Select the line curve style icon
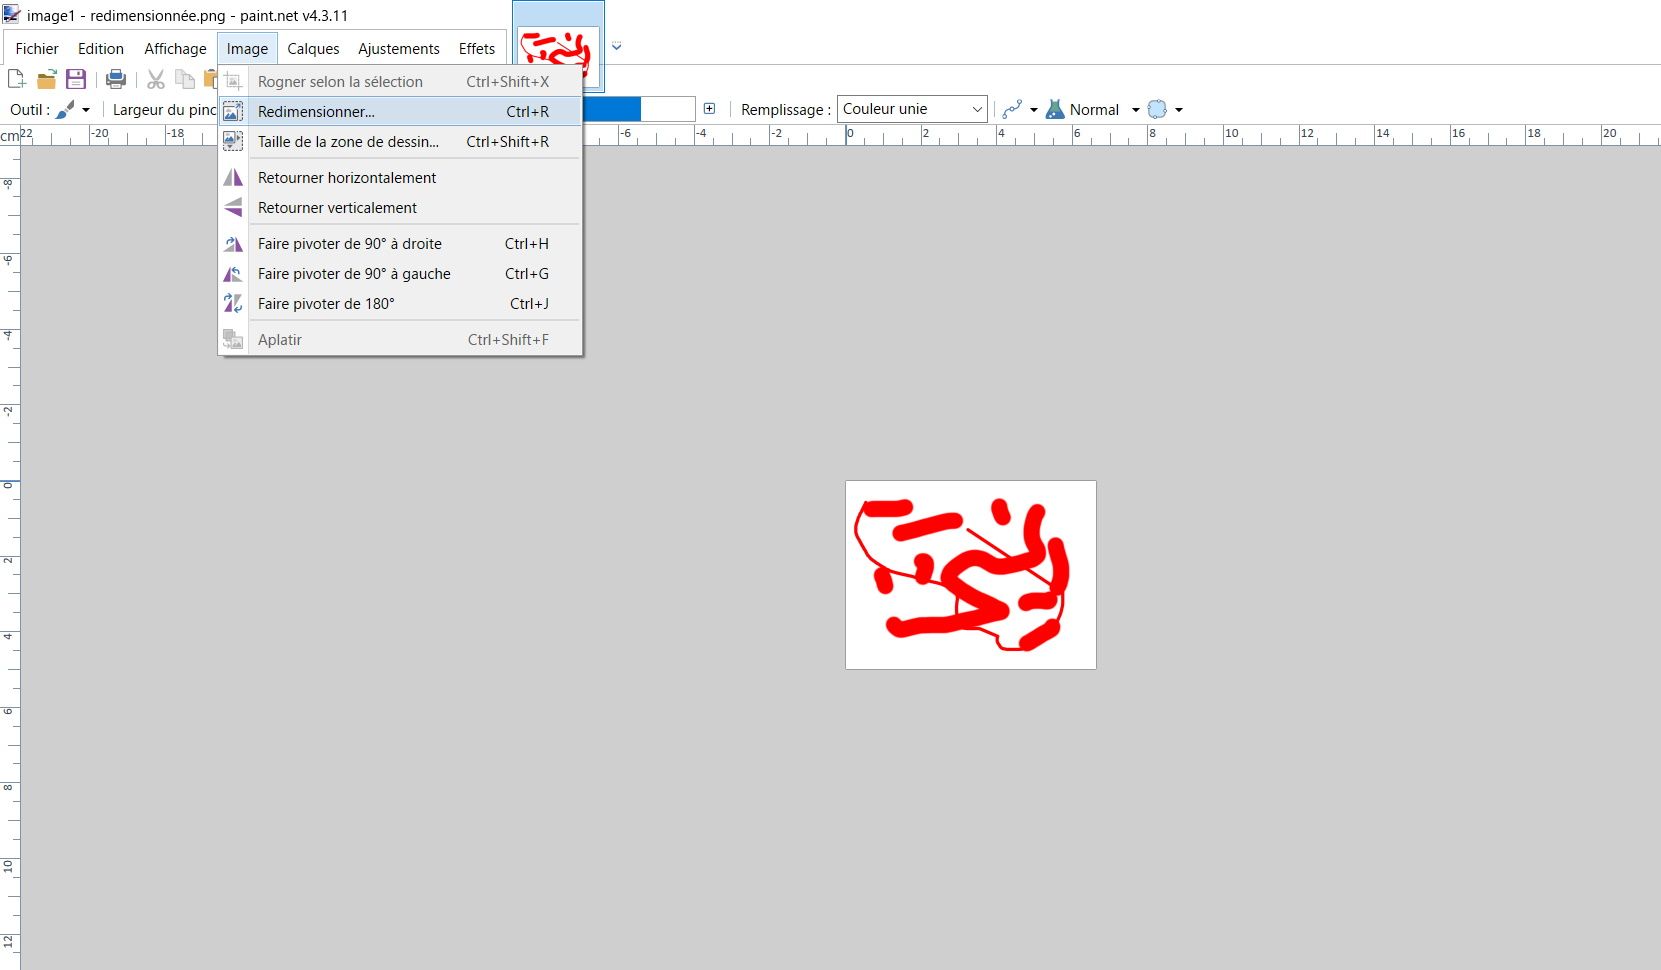 [x=1013, y=109]
